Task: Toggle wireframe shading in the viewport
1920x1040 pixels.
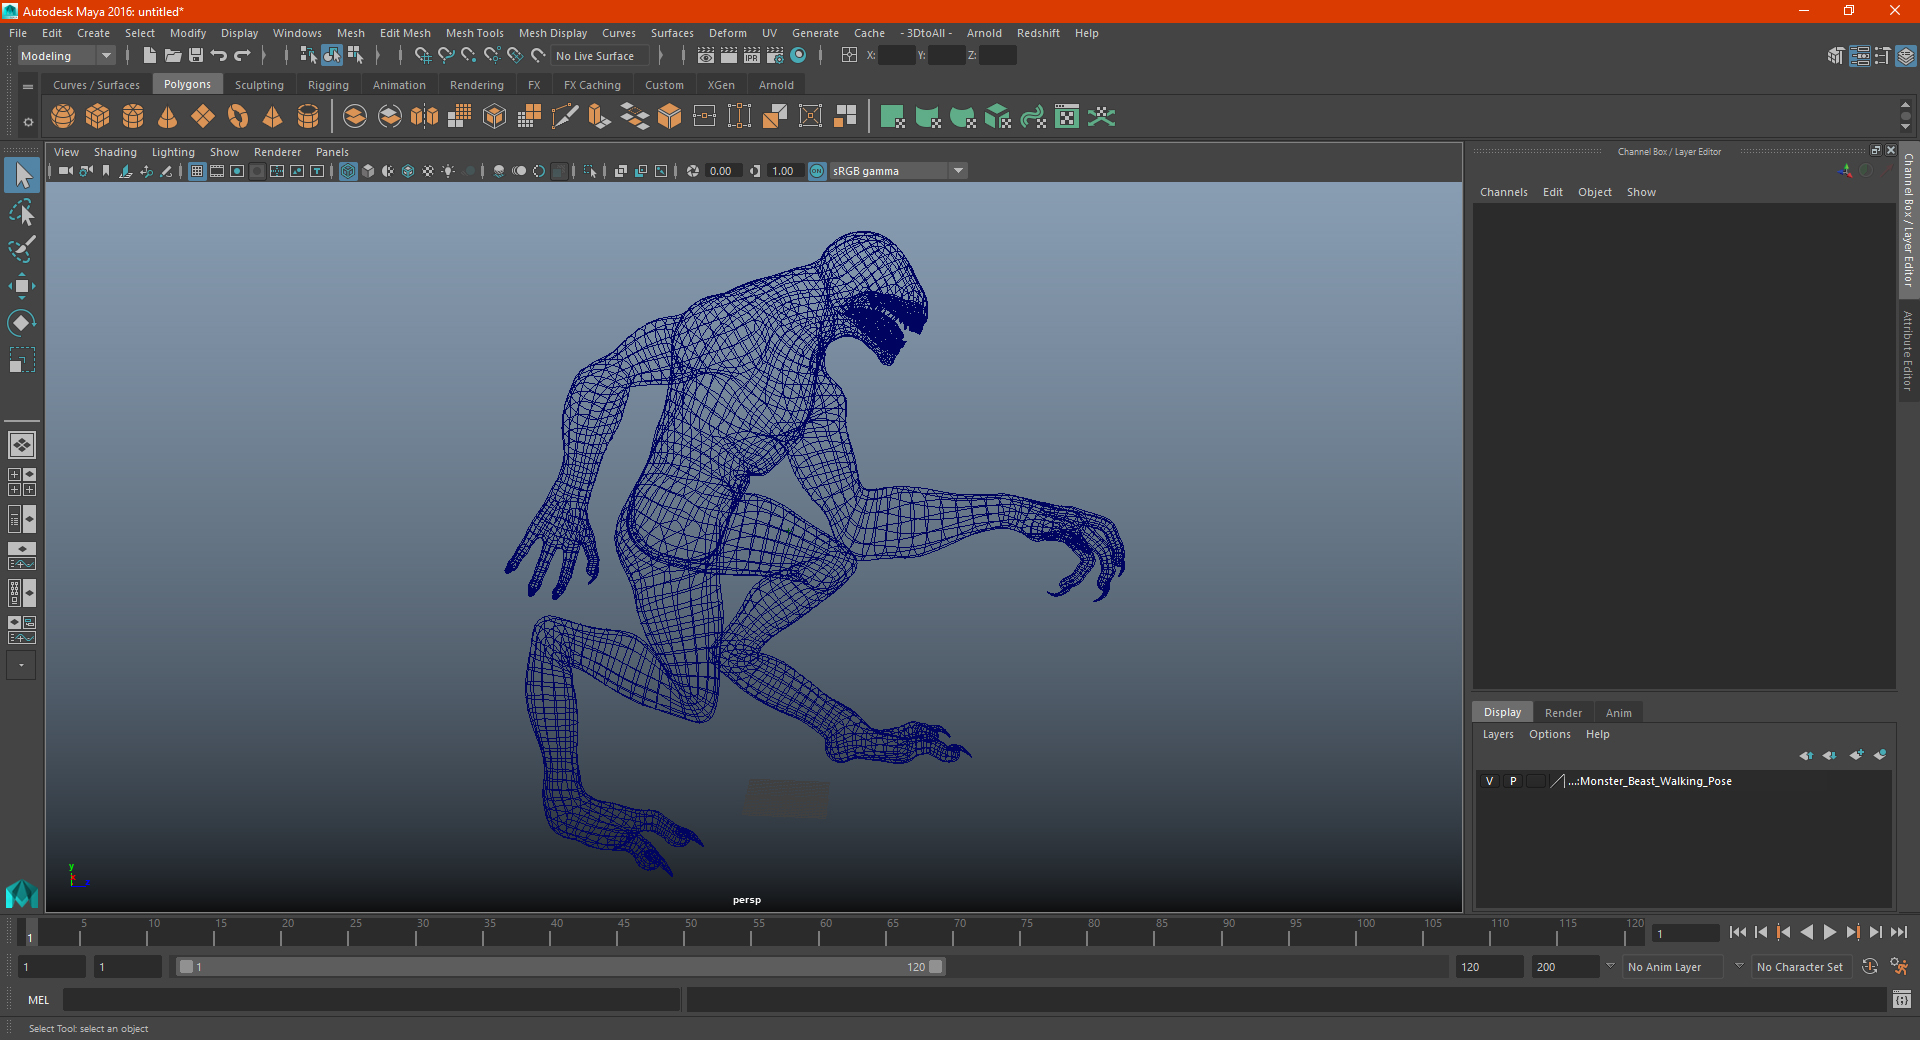Action: [x=348, y=171]
